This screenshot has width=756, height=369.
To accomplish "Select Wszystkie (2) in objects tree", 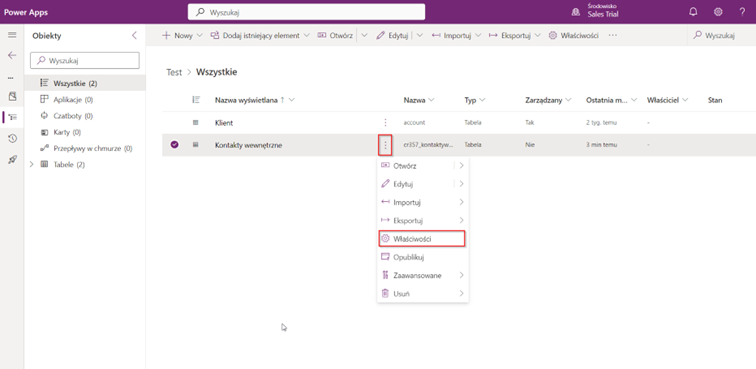I will pos(85,83).
